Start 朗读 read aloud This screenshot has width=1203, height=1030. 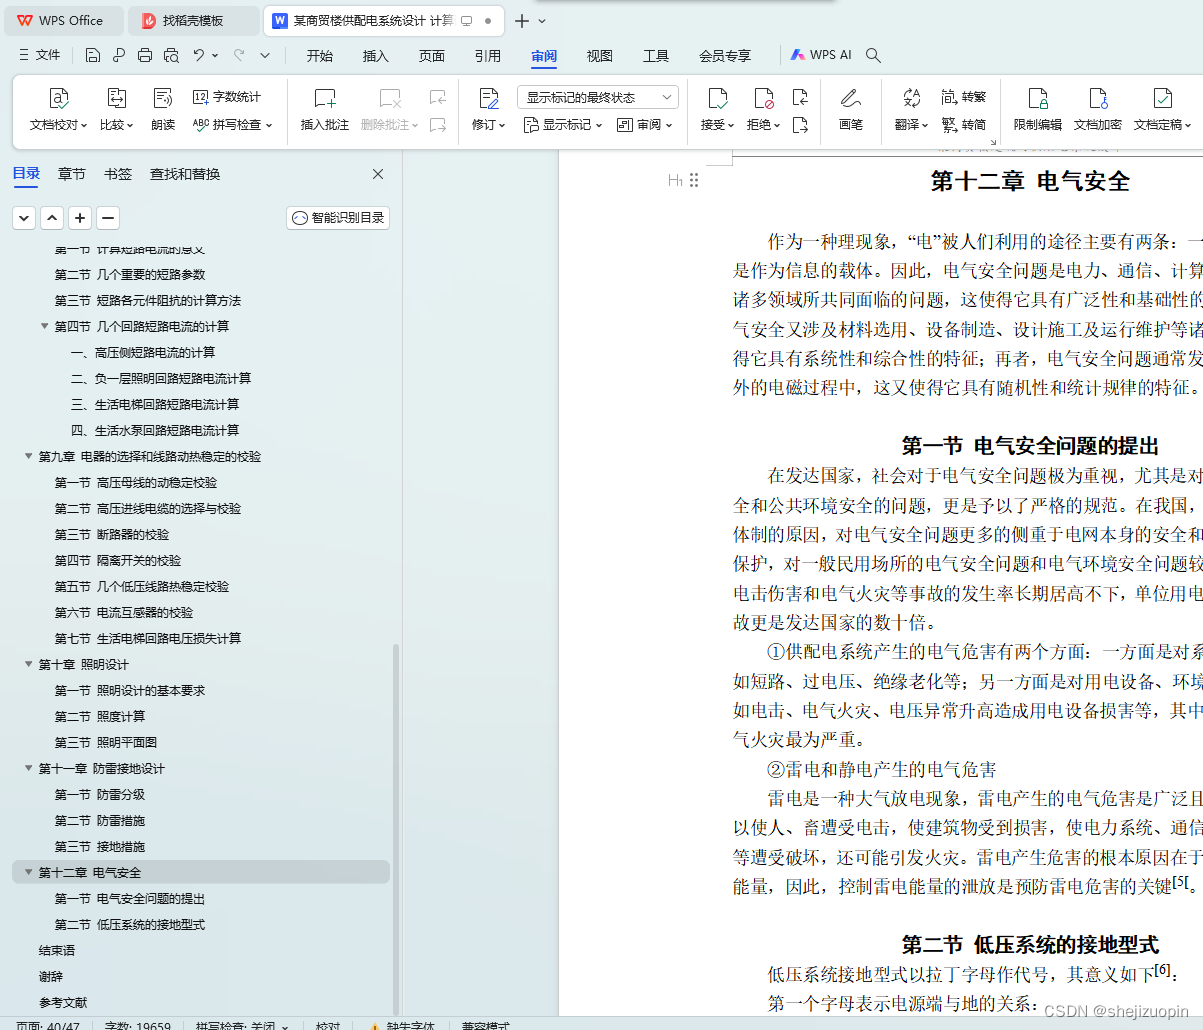coord(163,98)
